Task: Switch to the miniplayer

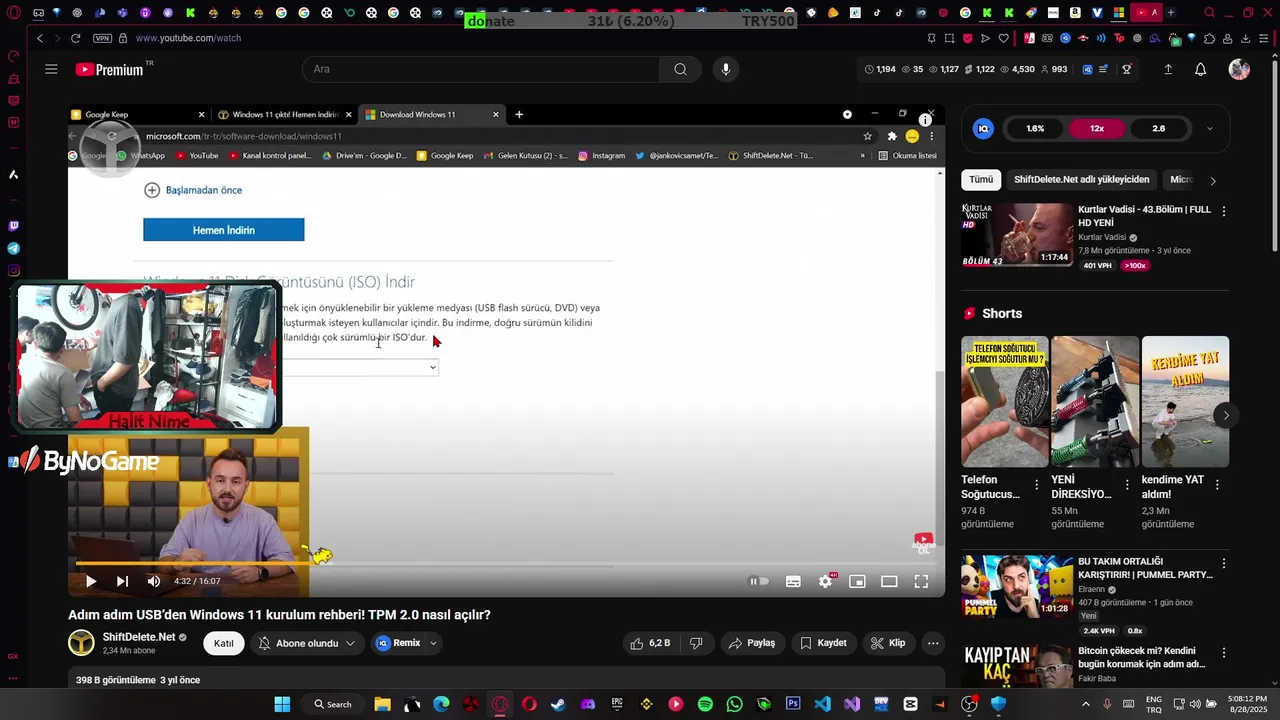Action: pyautogui.click(x=857, y=581)
